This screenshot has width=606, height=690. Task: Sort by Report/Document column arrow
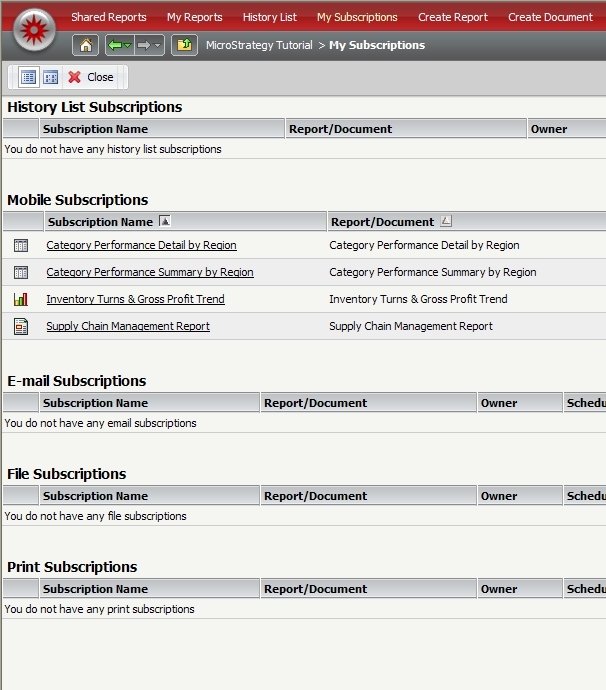(446, 222)
